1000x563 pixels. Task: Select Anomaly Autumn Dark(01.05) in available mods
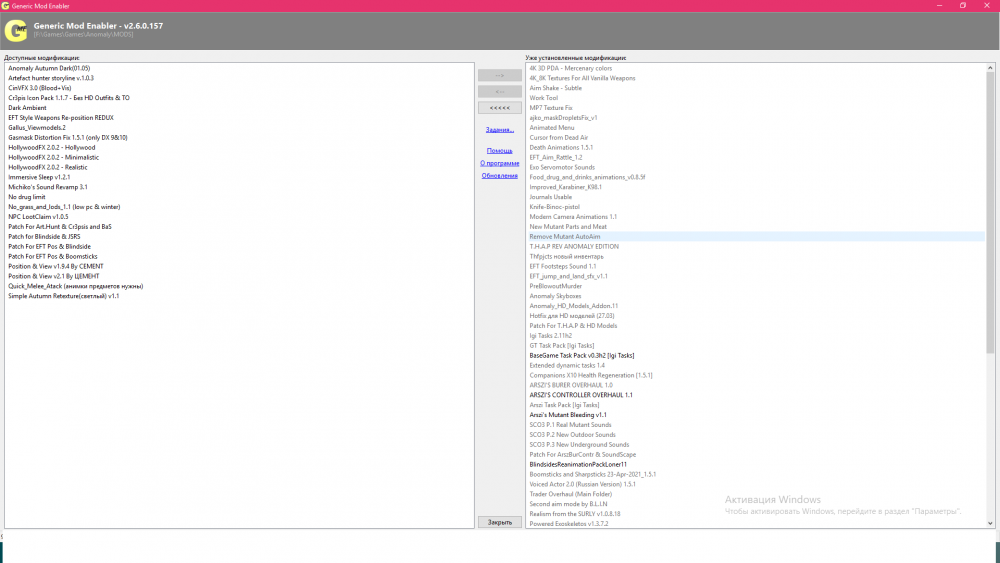click(x=49, y=68)
